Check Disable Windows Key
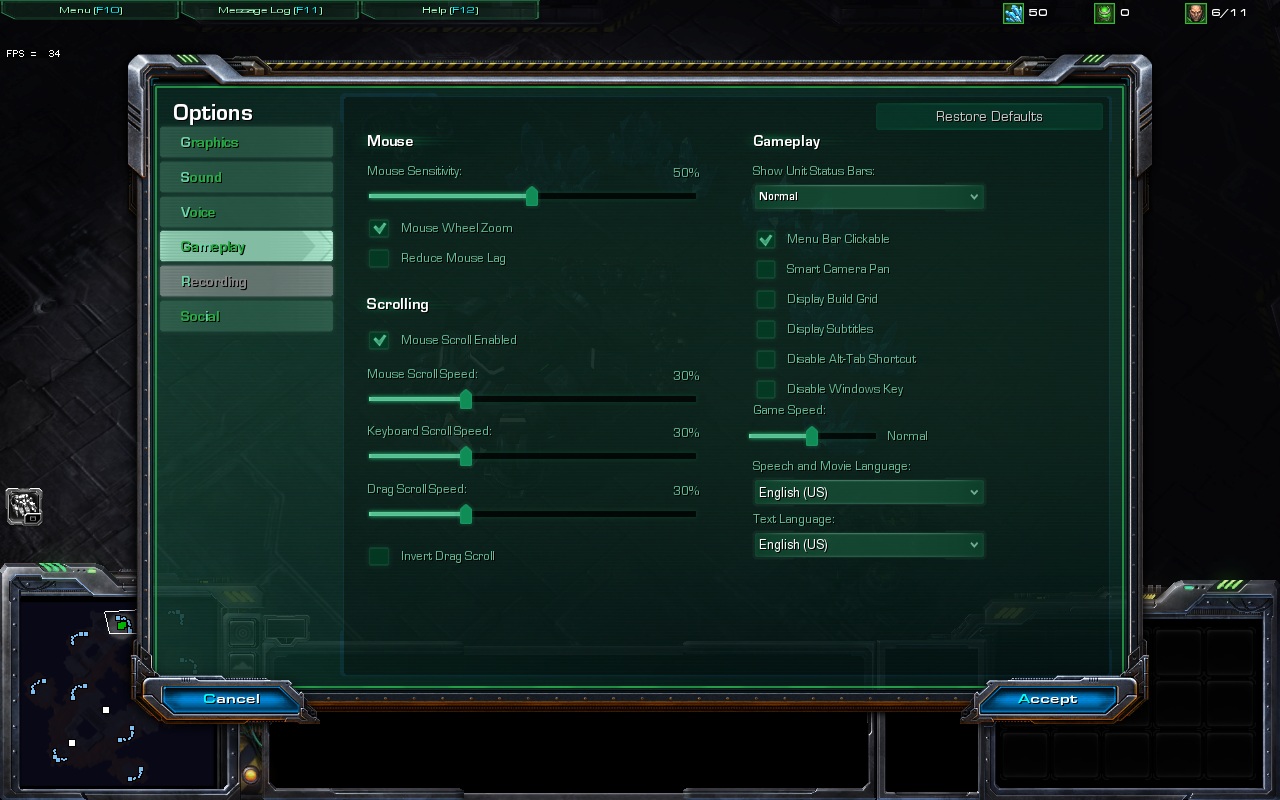 [x=765, y=389]
